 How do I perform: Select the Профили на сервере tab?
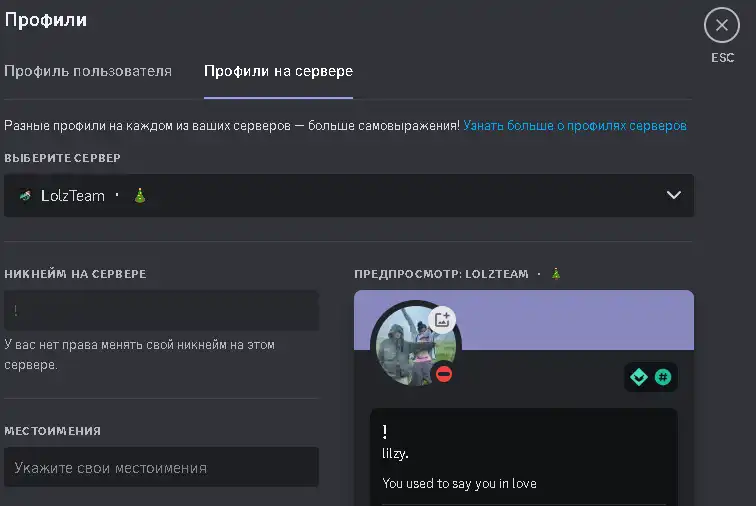tap(278, 71)
